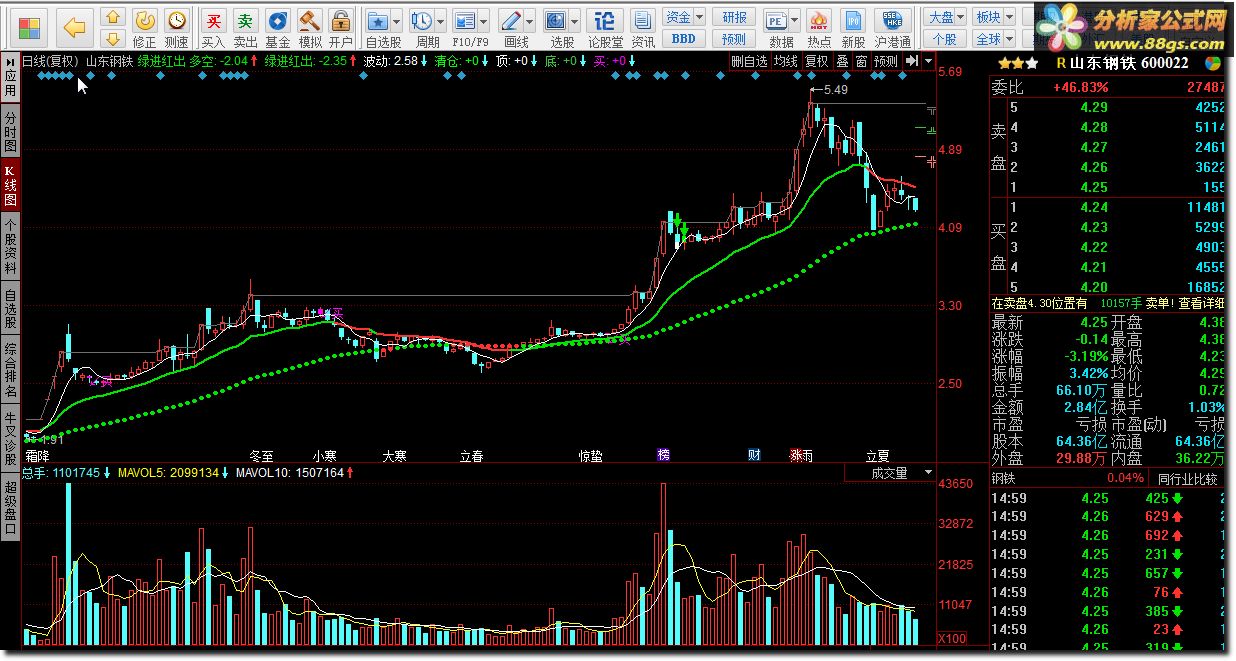1236x661 pixels.
Task: Go back with the yellow left arrow
Action: click(x=74, y=28)
